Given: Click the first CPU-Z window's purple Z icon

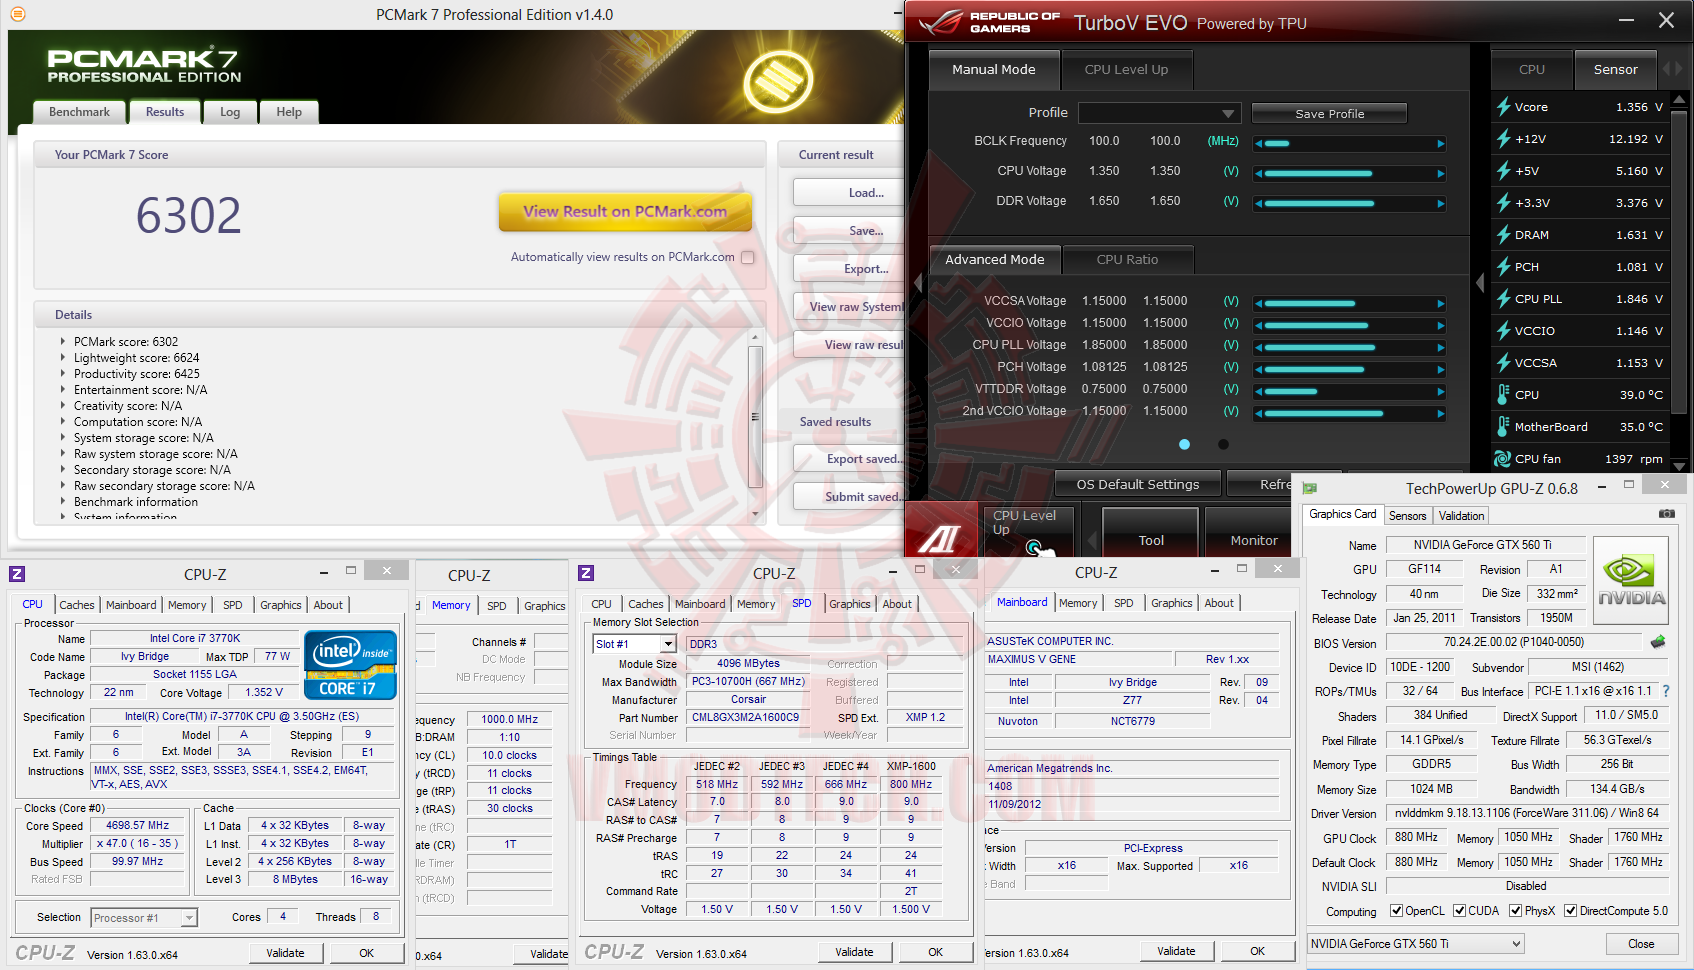Looking at the screenshot, I should (17, 574).
